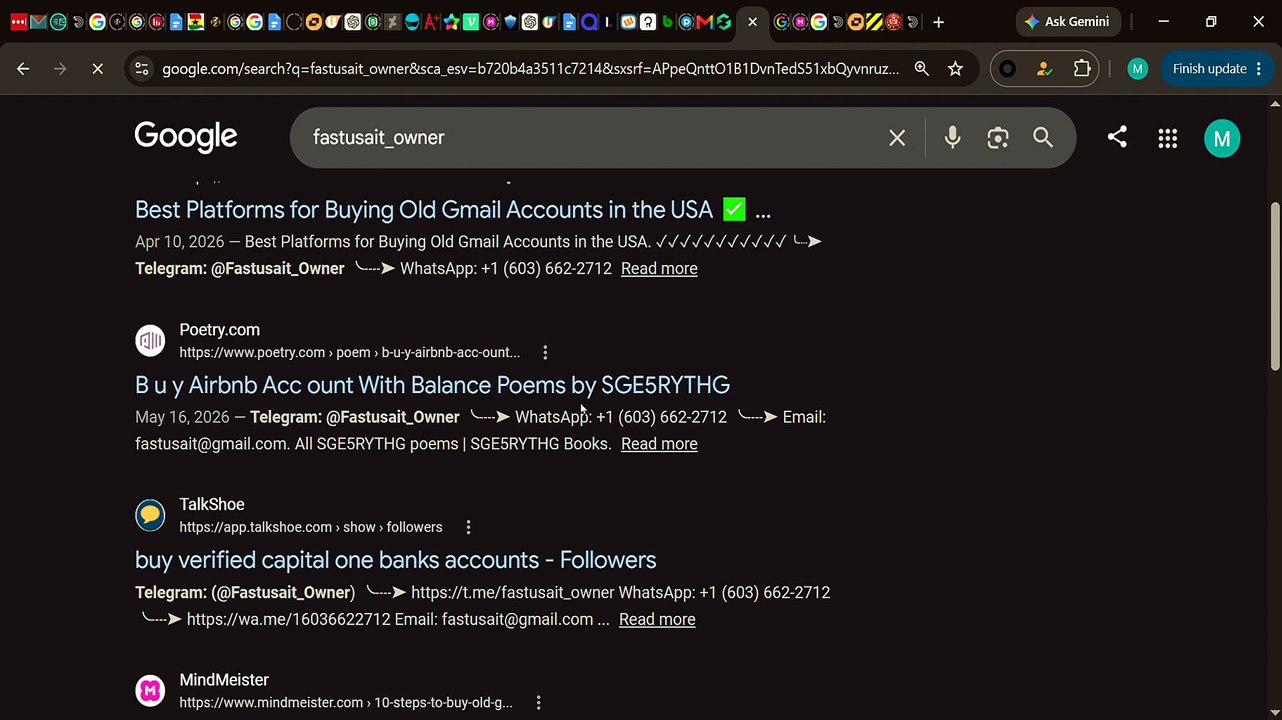Click the Finish update button

1217,69
